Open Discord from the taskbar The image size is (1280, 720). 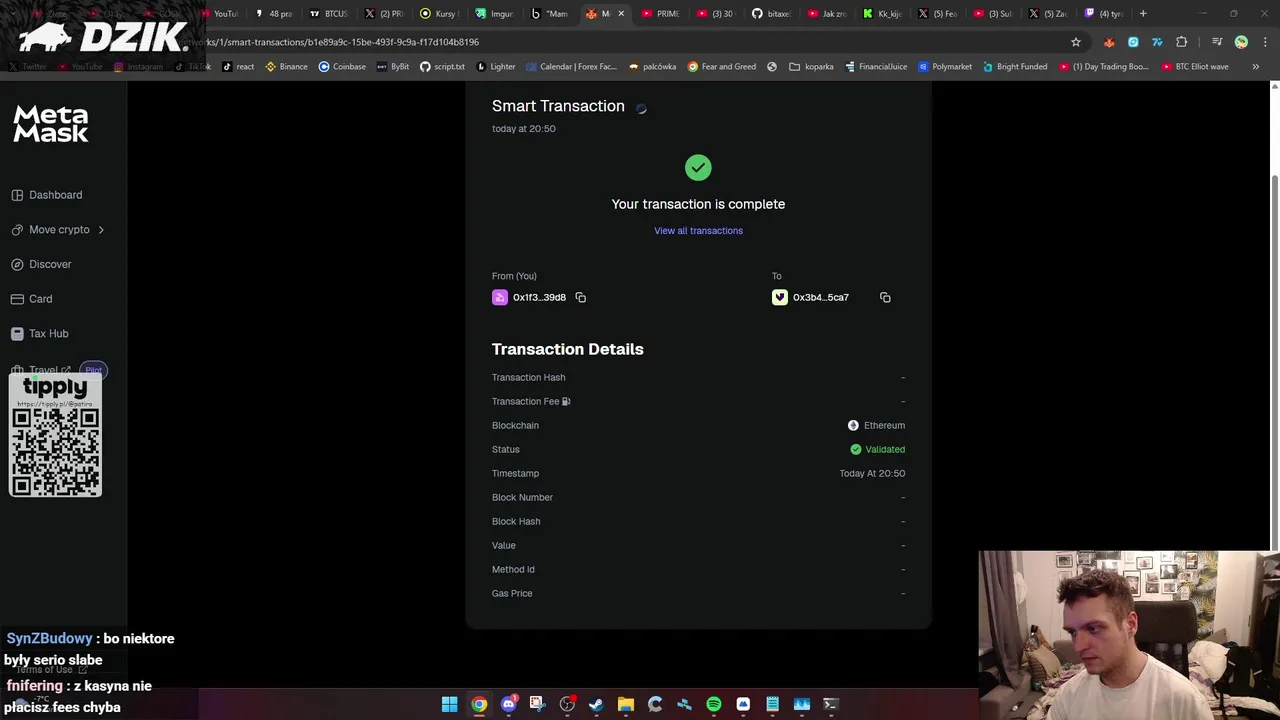pos(508,704)
